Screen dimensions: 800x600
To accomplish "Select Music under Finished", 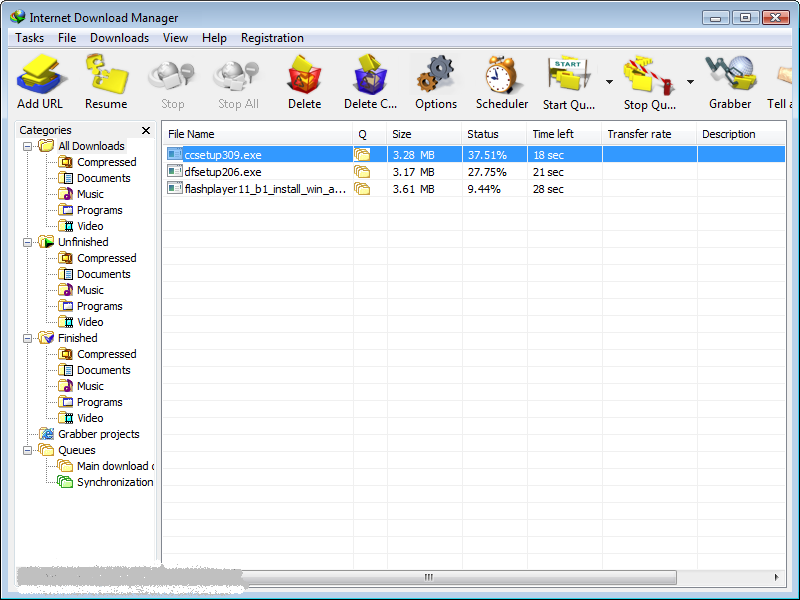I will coord(90,386).
